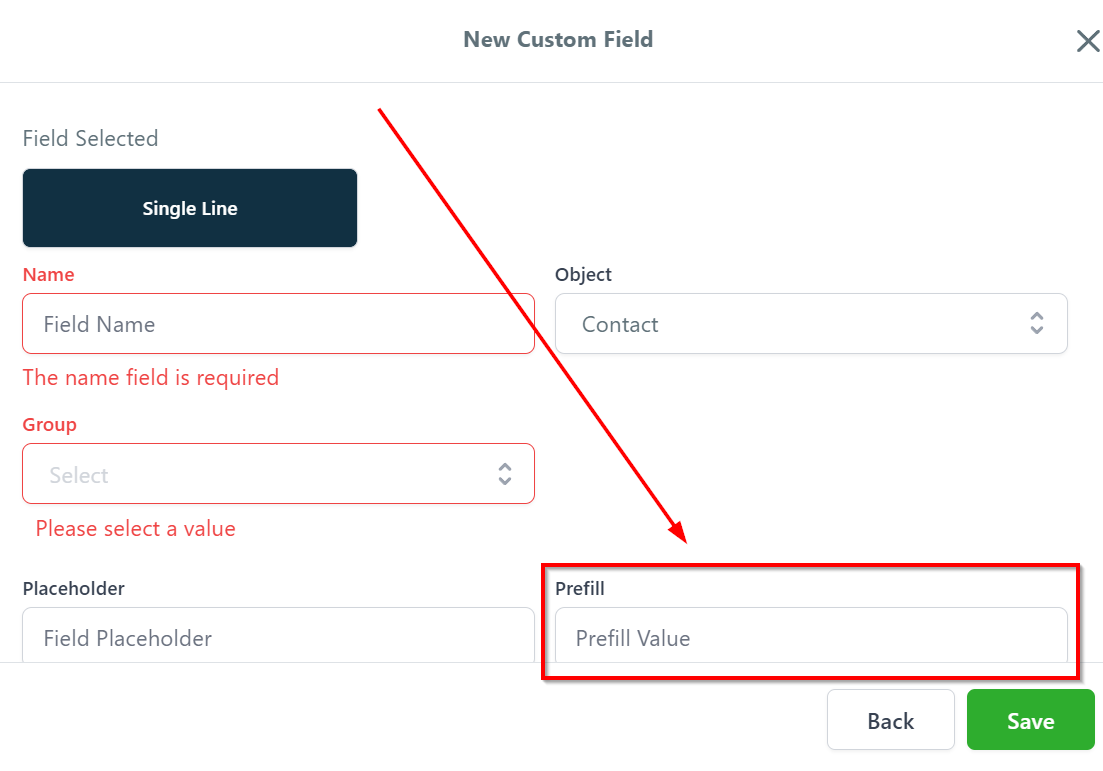1103x771 pixels.
Task: Click the Group dropdown up-down arrows
Action: coord(505,475)
